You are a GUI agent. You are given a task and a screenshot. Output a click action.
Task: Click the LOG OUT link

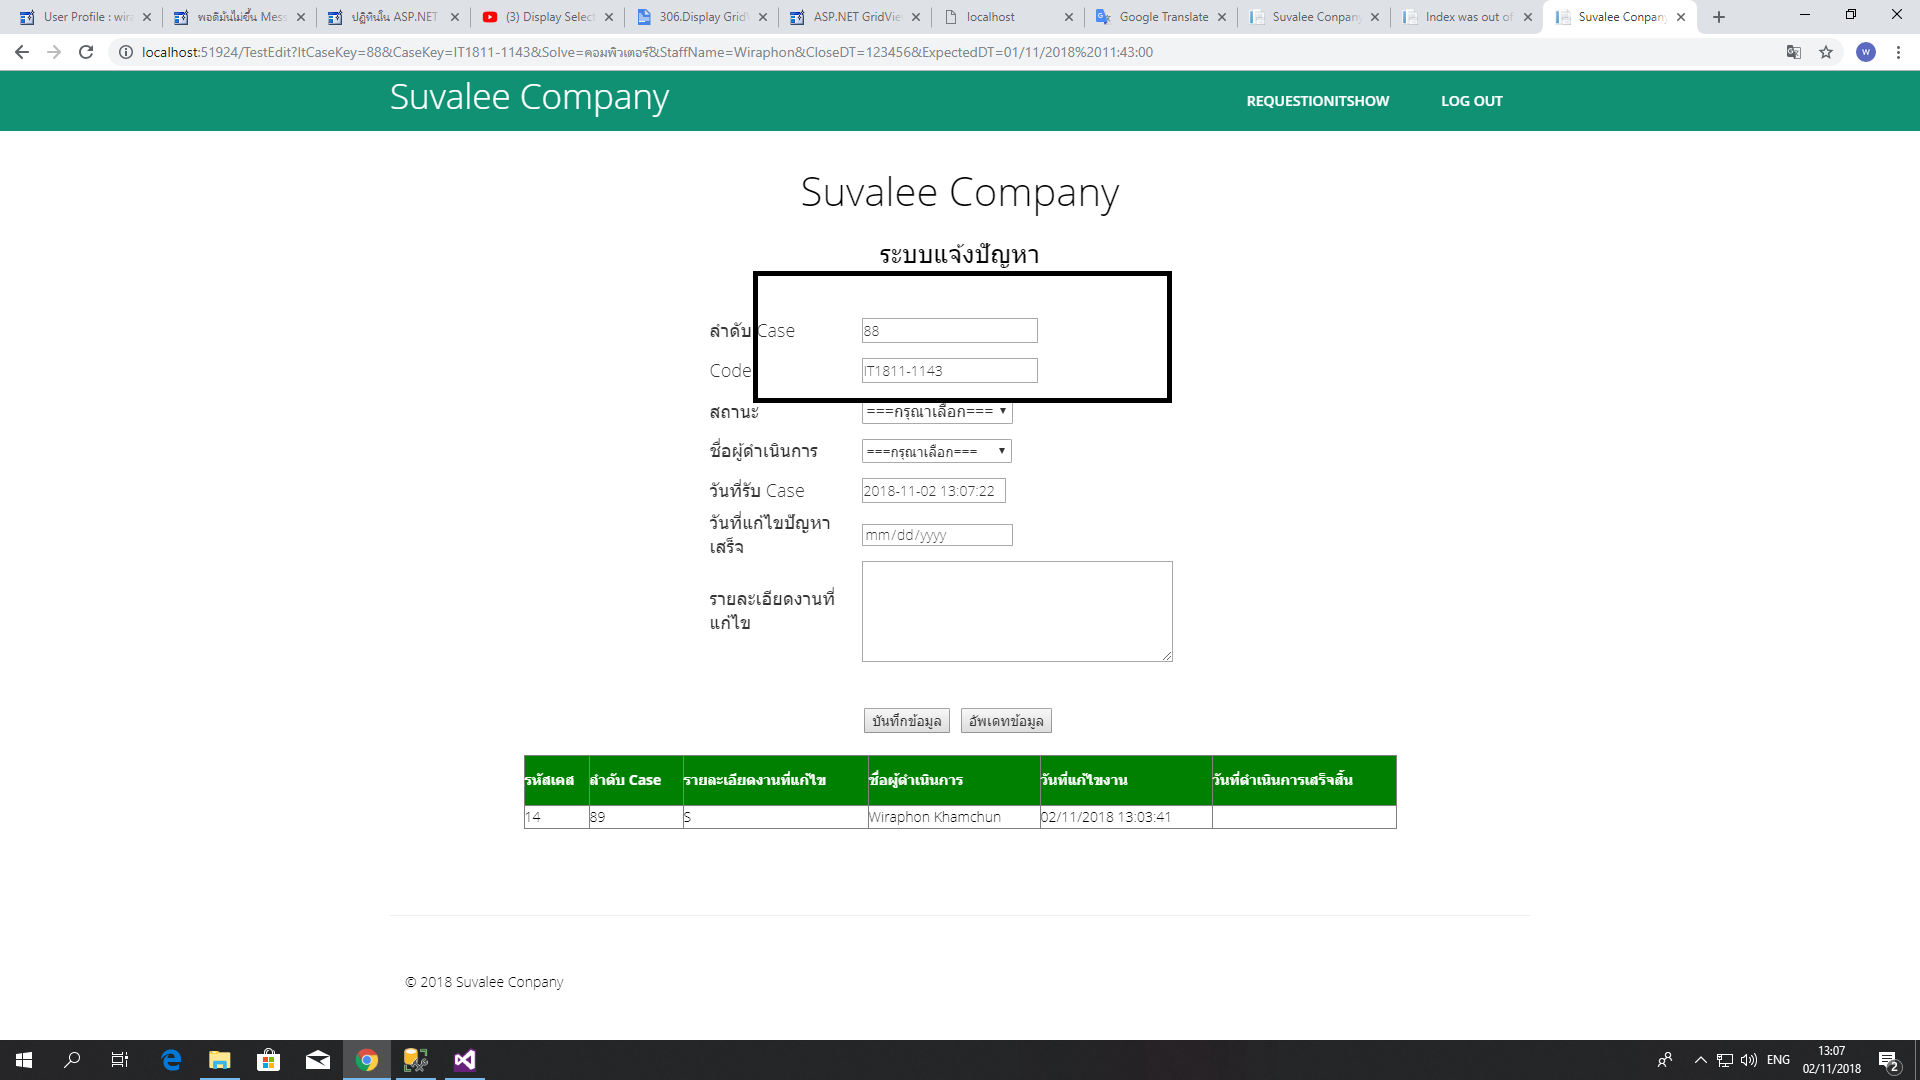click(1471, 101)
